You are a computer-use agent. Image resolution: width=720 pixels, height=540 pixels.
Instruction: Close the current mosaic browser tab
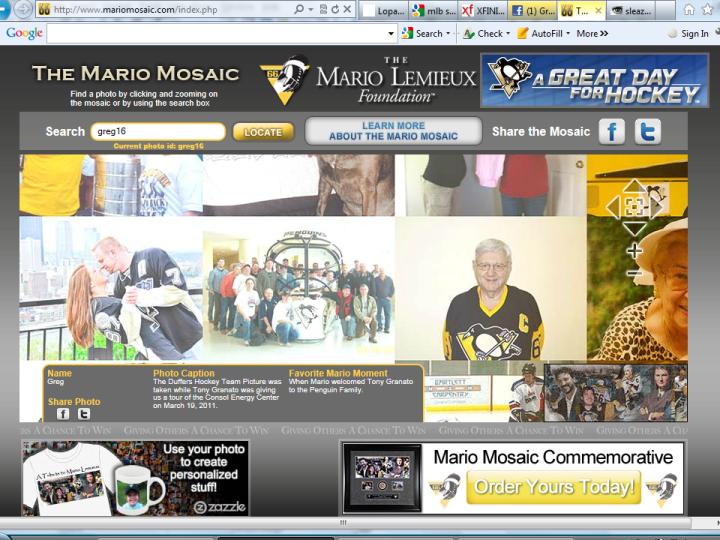click(598, 11)
